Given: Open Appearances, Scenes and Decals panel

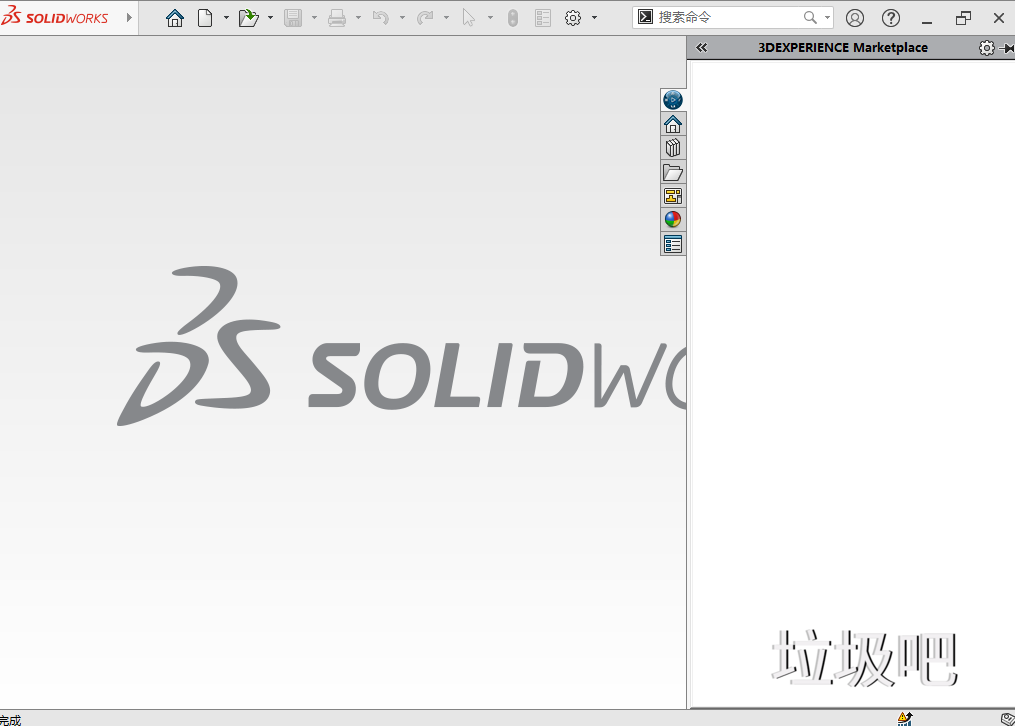Looking at the screenshot, I should (673, 219).
